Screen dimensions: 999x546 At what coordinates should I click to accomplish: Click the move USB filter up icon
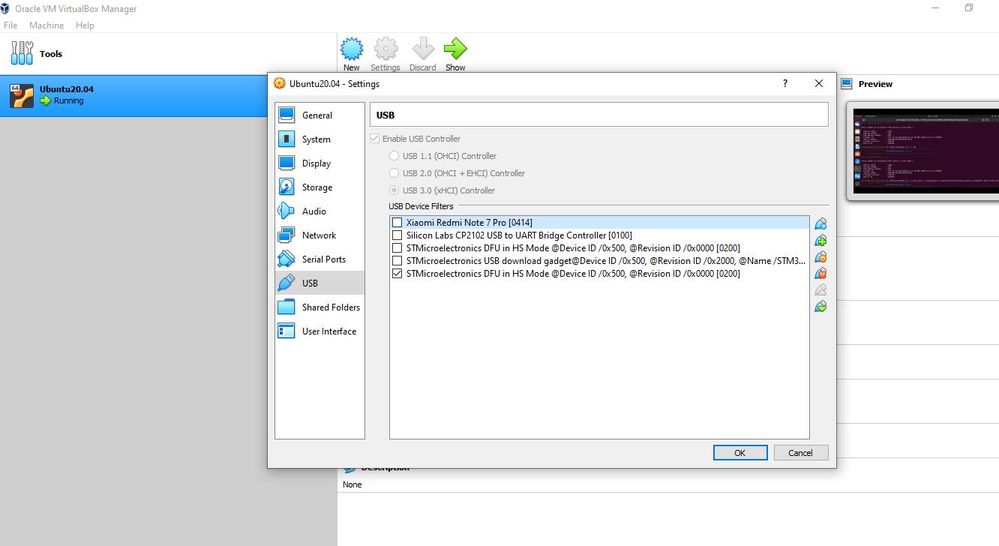coord(821,290)
